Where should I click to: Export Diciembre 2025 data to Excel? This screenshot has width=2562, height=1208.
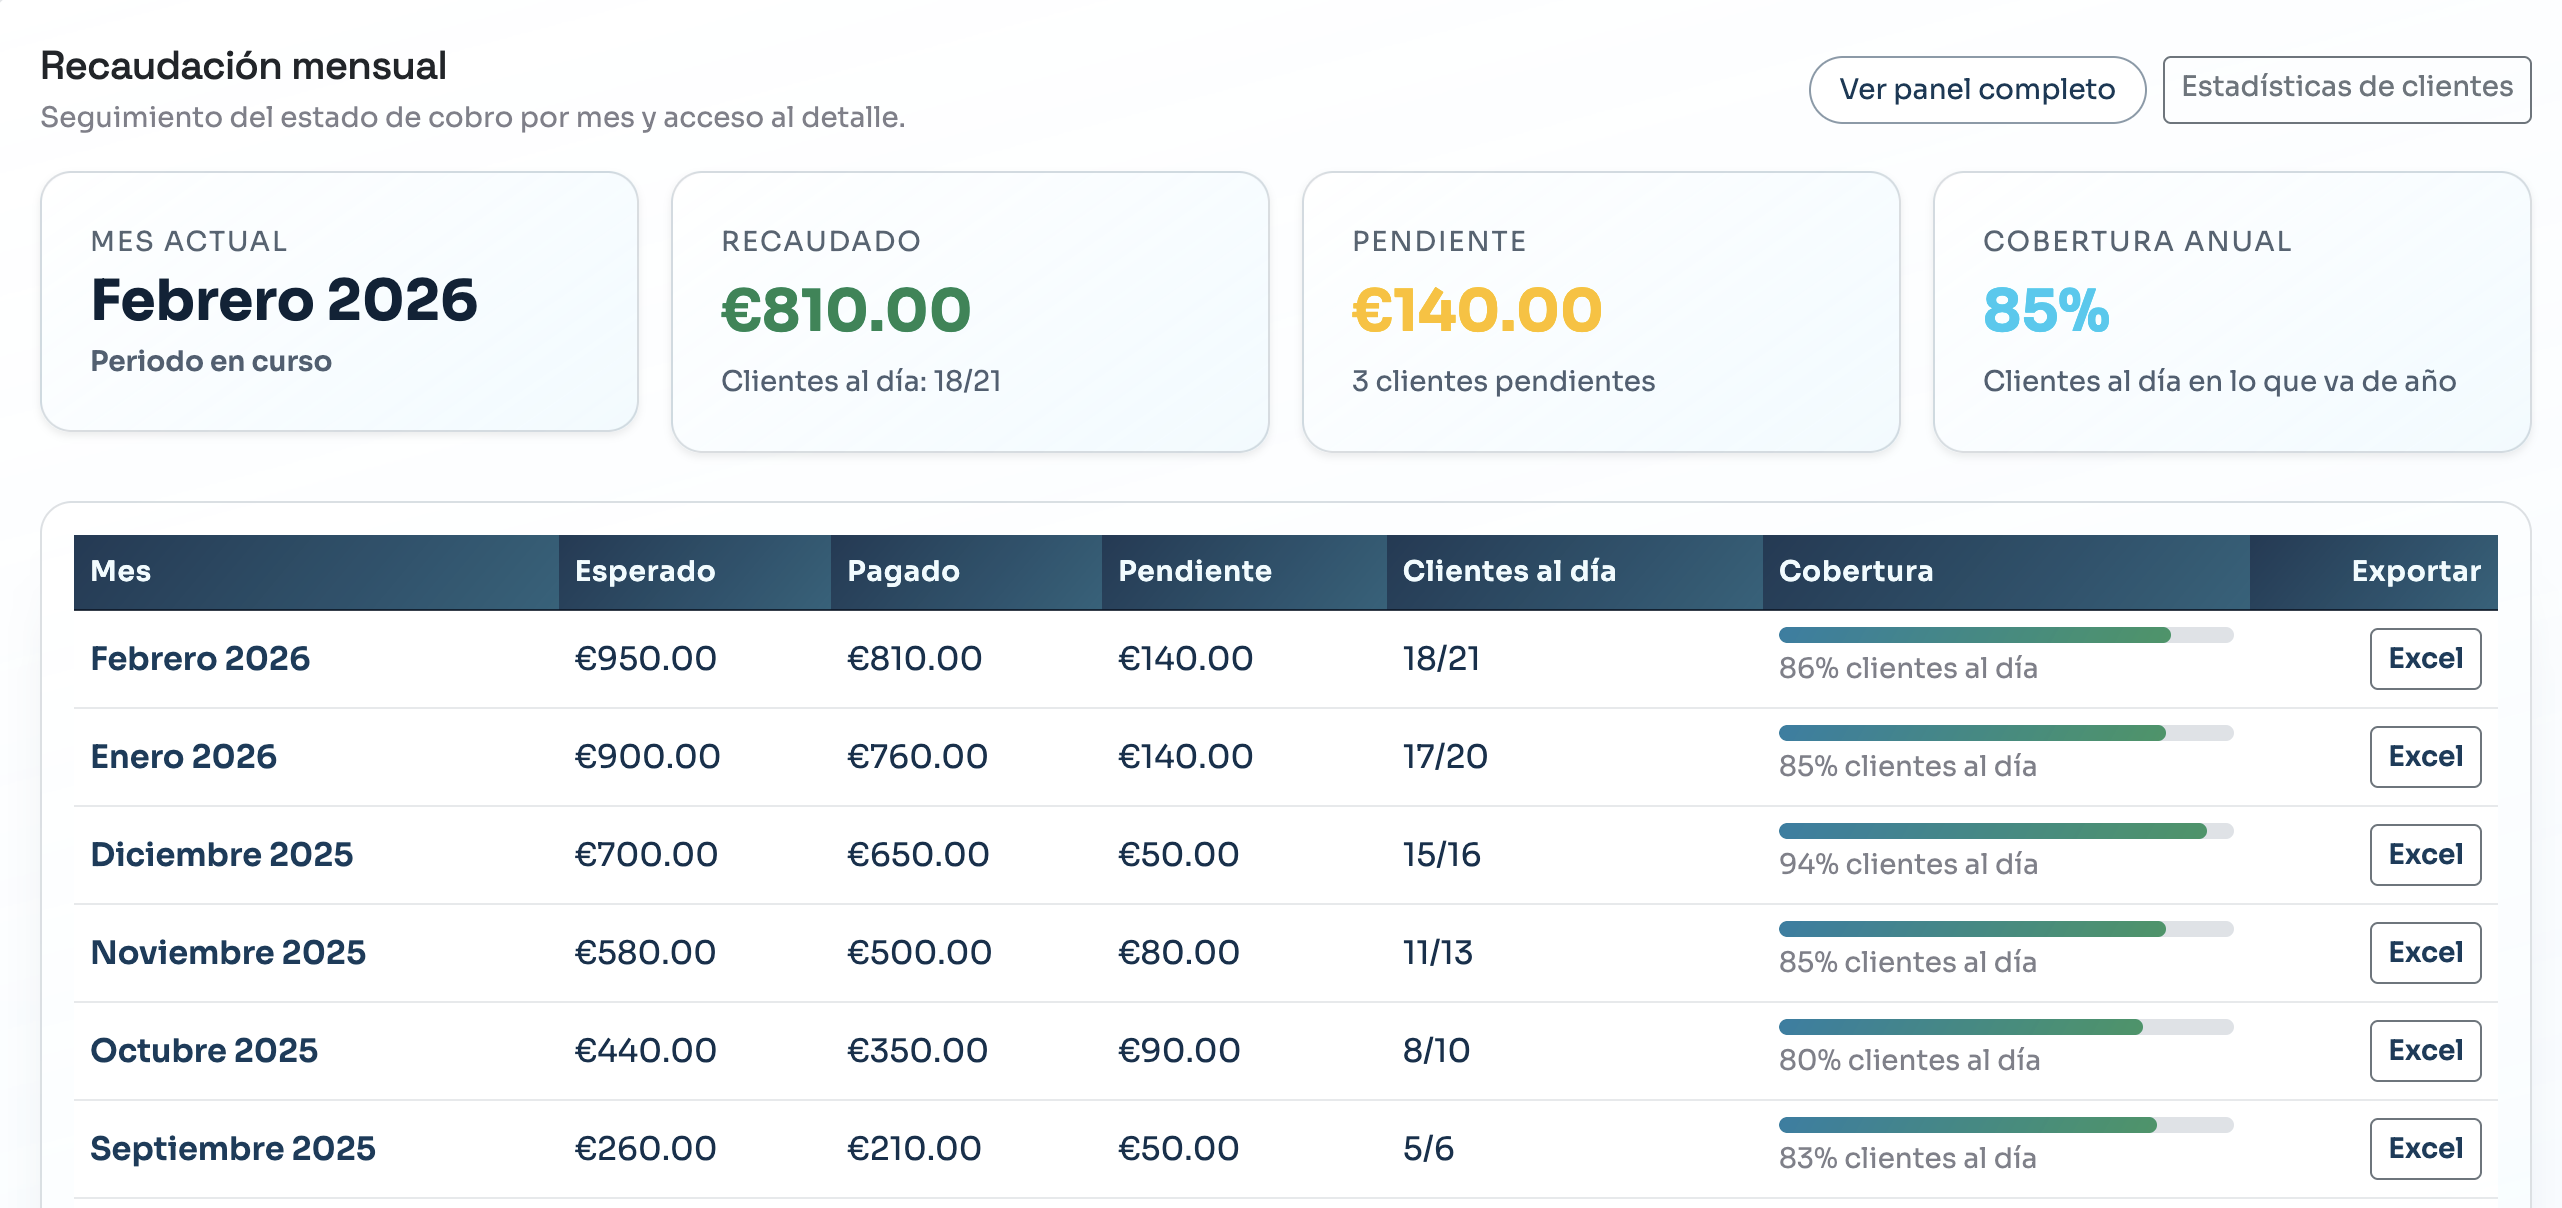pyautogui.click(x=2426, y=854)
